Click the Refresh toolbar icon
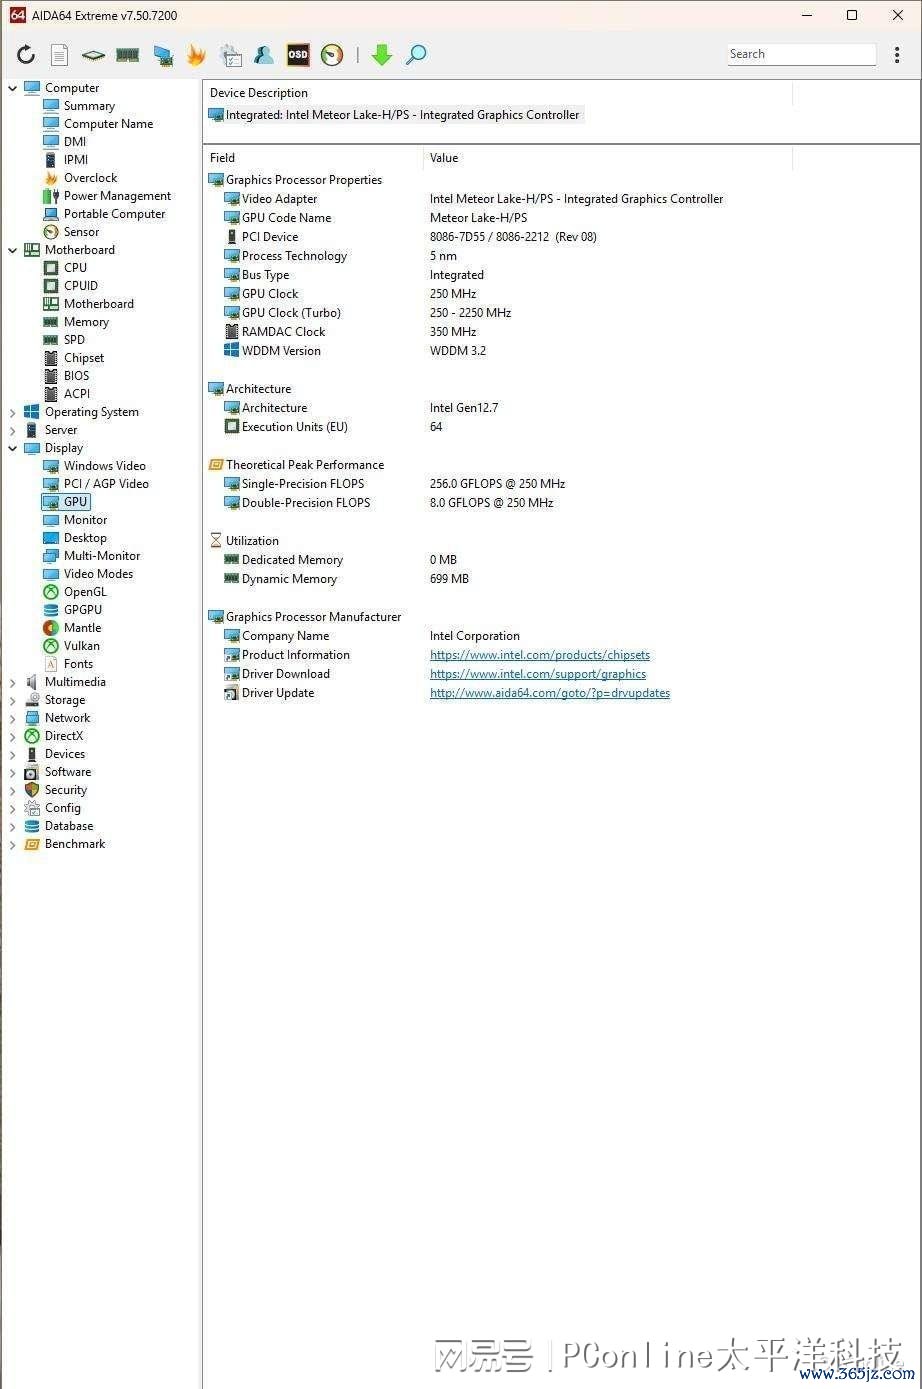The image size is (922, 1389). click(x=26, y=55)
